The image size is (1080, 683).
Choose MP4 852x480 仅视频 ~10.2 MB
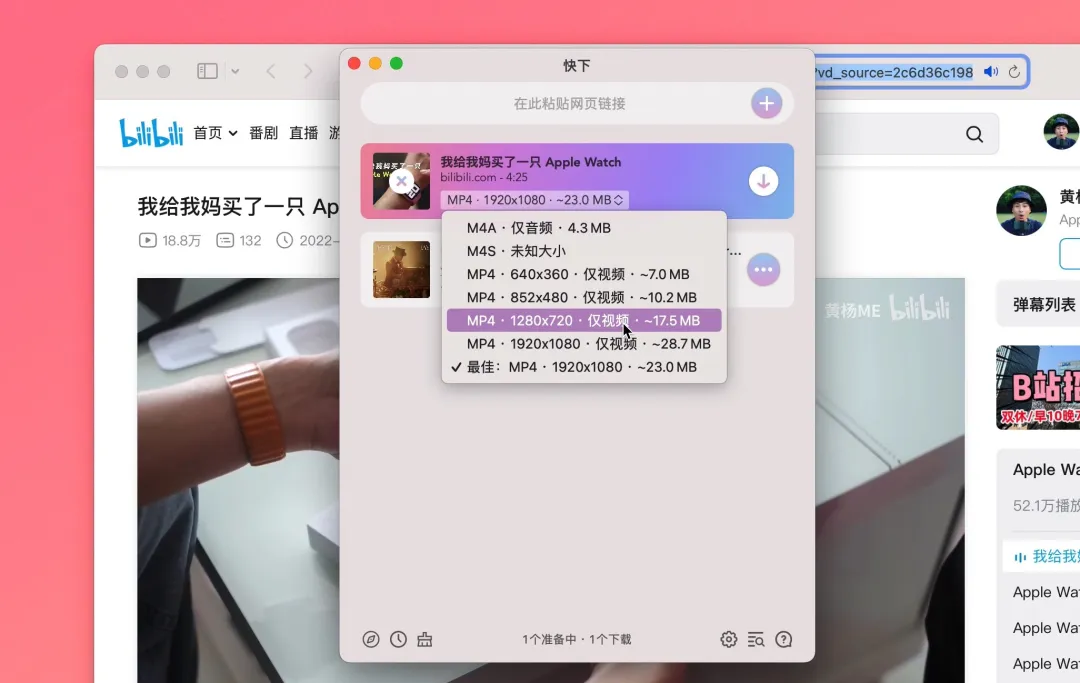584,297
